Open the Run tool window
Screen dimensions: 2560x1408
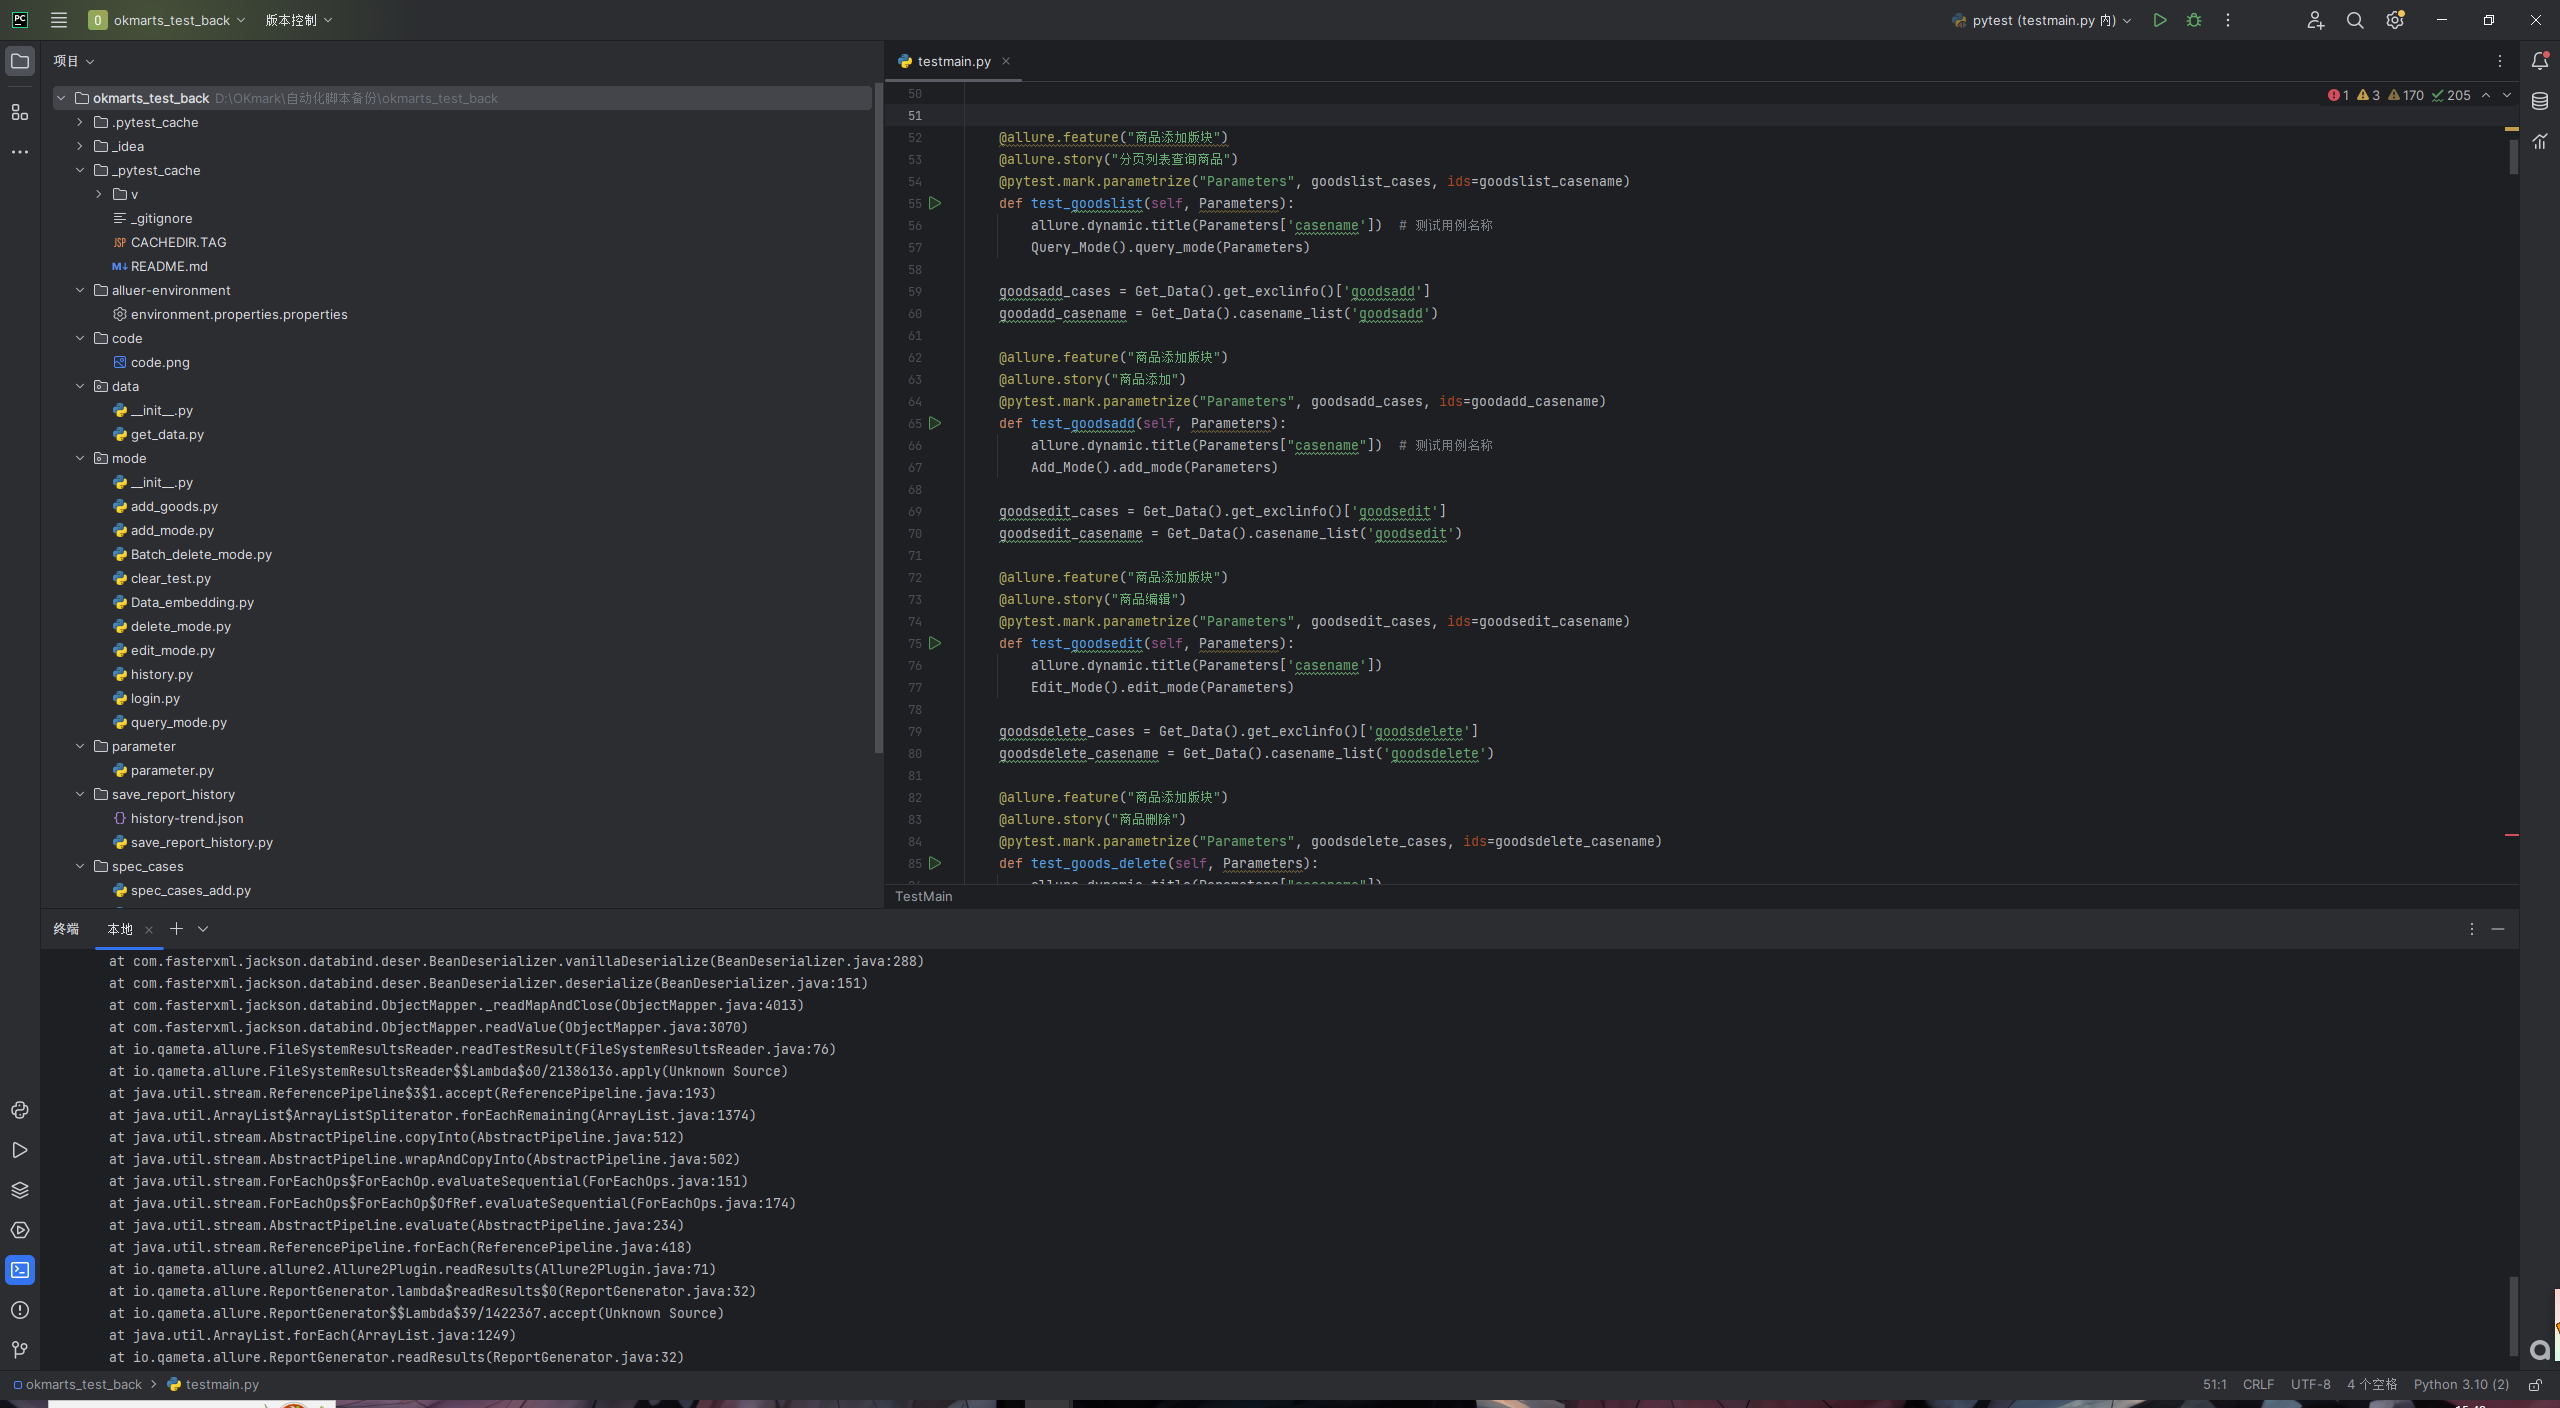[20, 1150]
